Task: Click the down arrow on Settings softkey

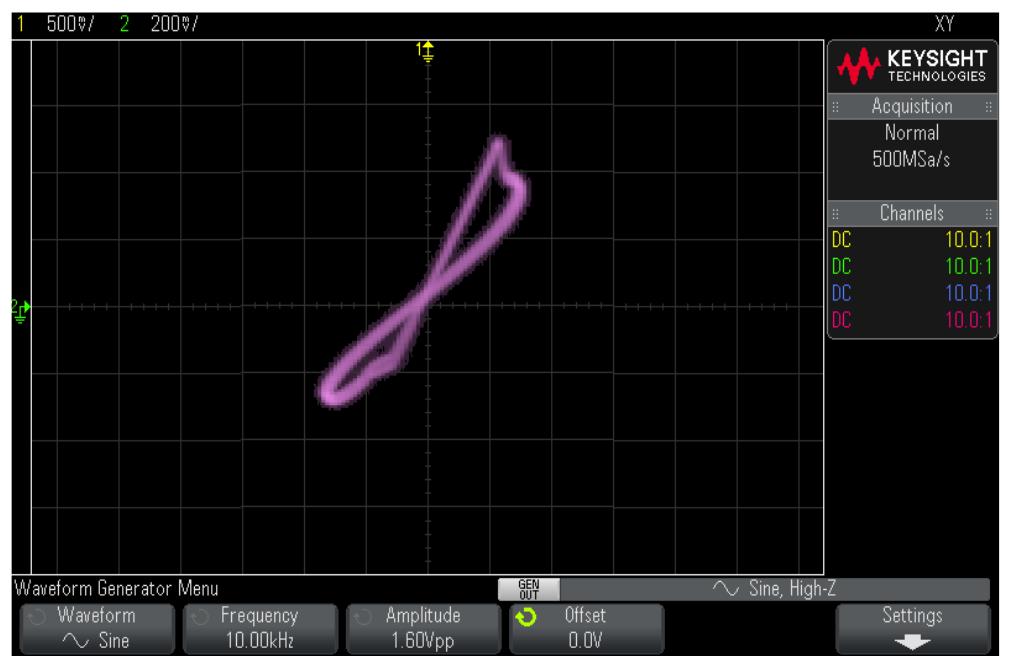Action: pos(912,642)
